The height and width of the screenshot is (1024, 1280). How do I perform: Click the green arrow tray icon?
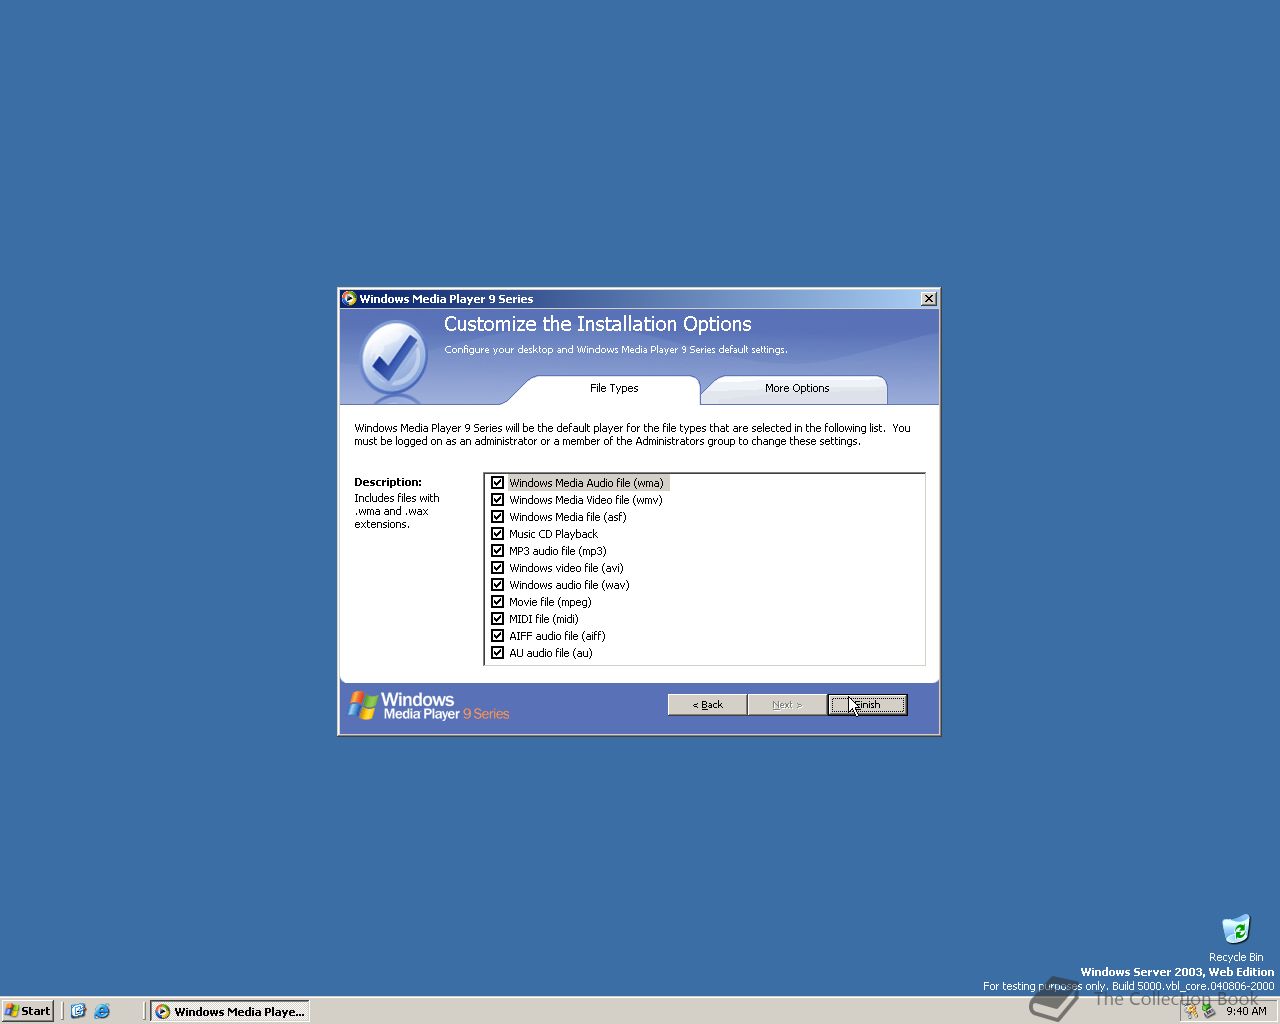[1208, 1011]
